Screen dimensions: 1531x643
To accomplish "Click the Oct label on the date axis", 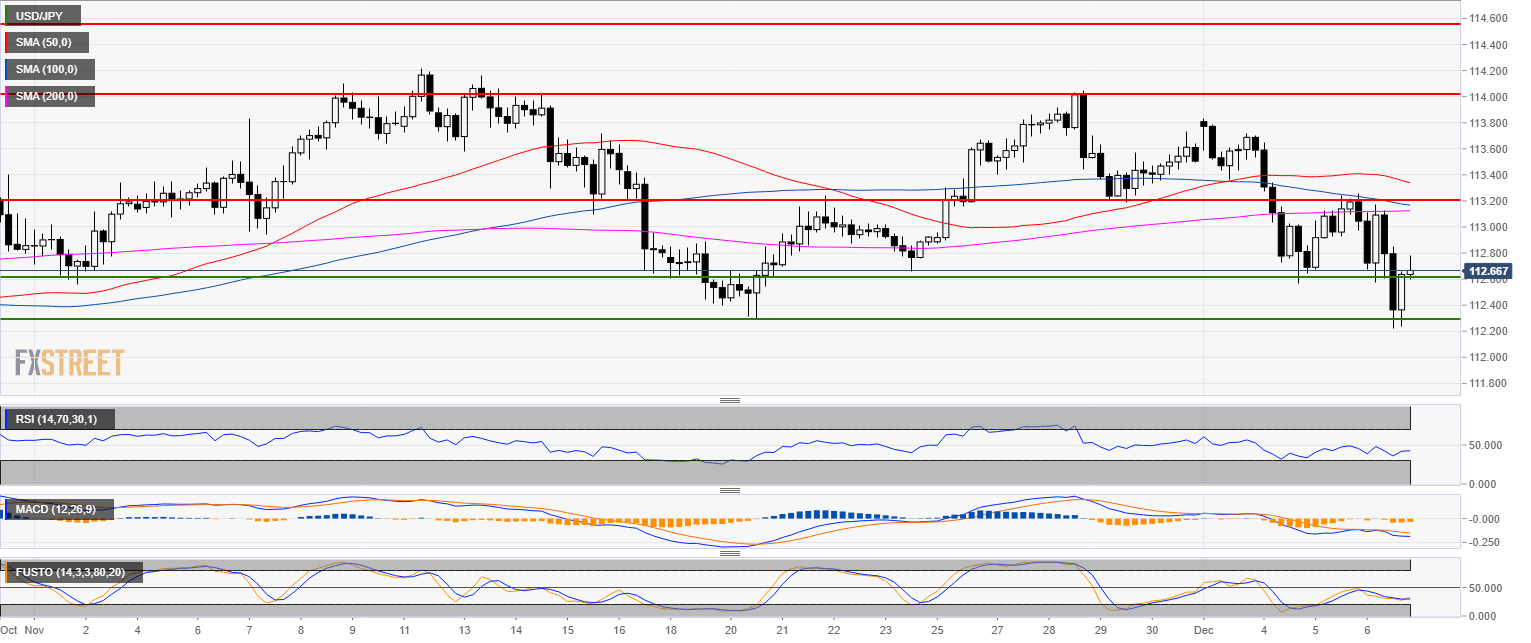I will click(x=10, y=631).
